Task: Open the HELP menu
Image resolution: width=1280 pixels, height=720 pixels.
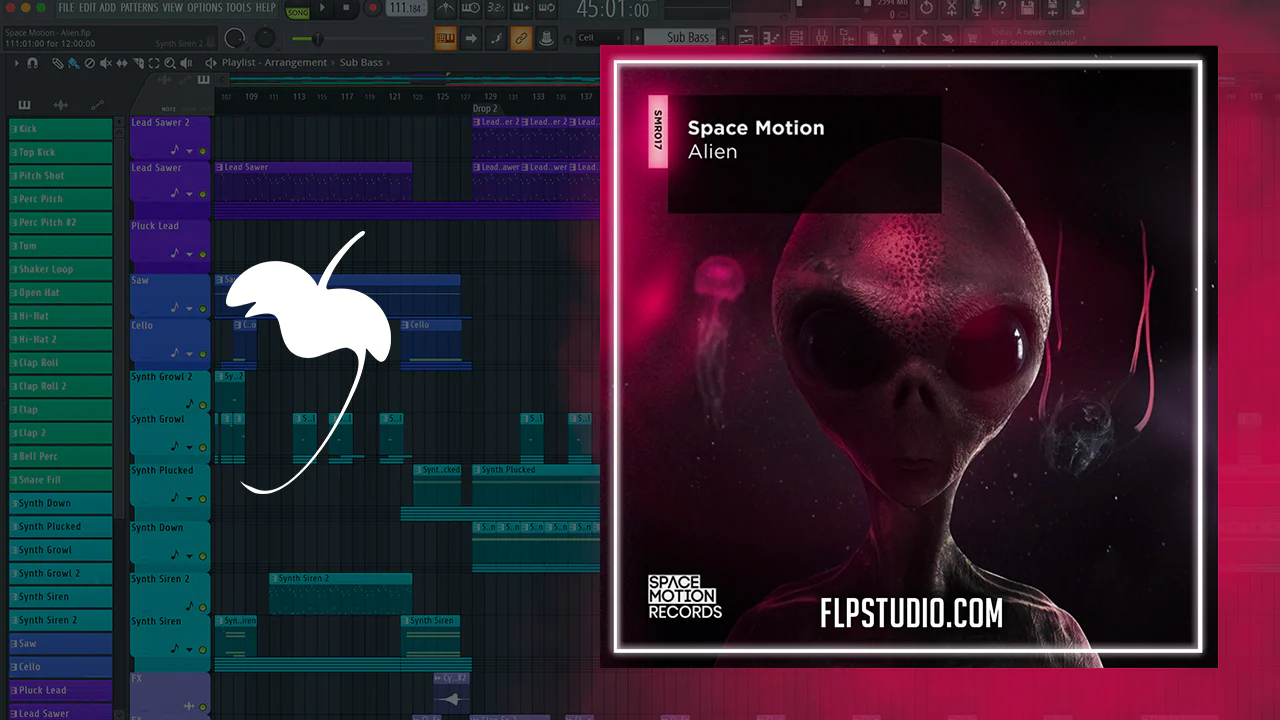Action: coord(265,7)
